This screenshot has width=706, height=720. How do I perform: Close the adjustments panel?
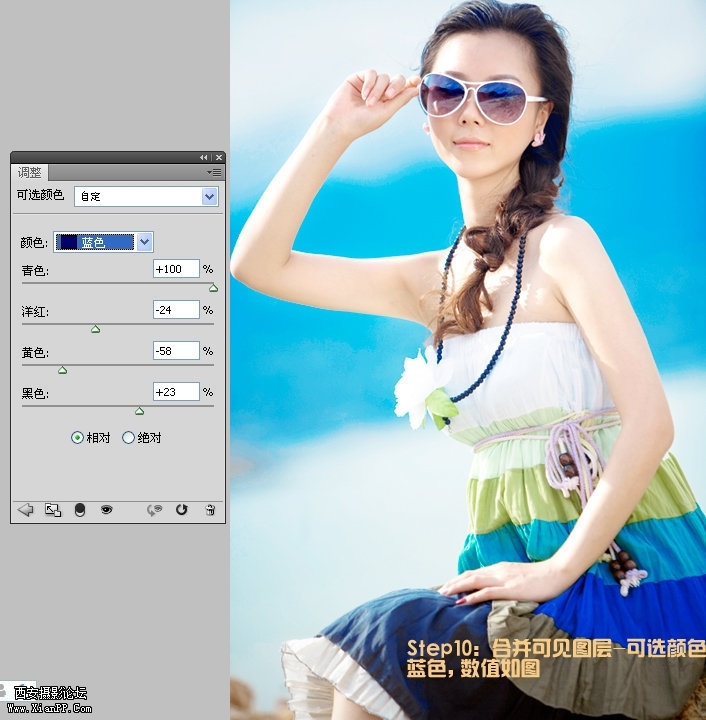pyautogui.click(x=219, y=158)
